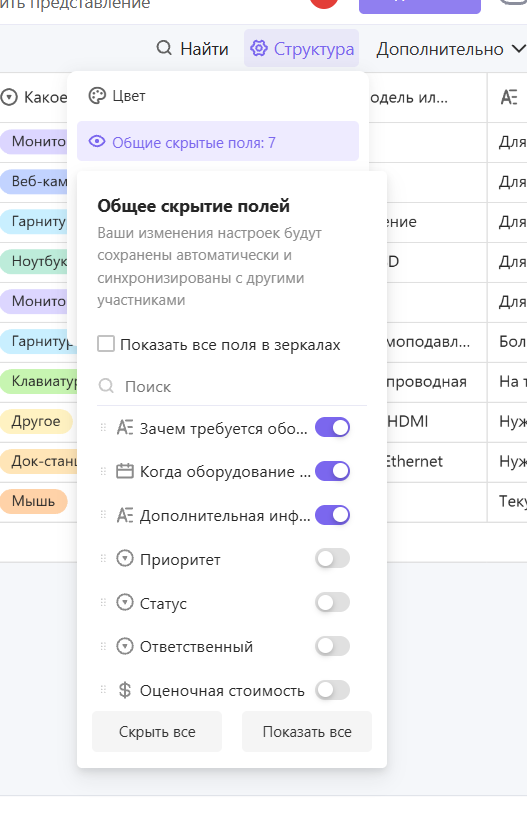The image size is (527, 825).
Task: Click the dollar icon of Оценочная стоимость
Action: click(125, 690)
